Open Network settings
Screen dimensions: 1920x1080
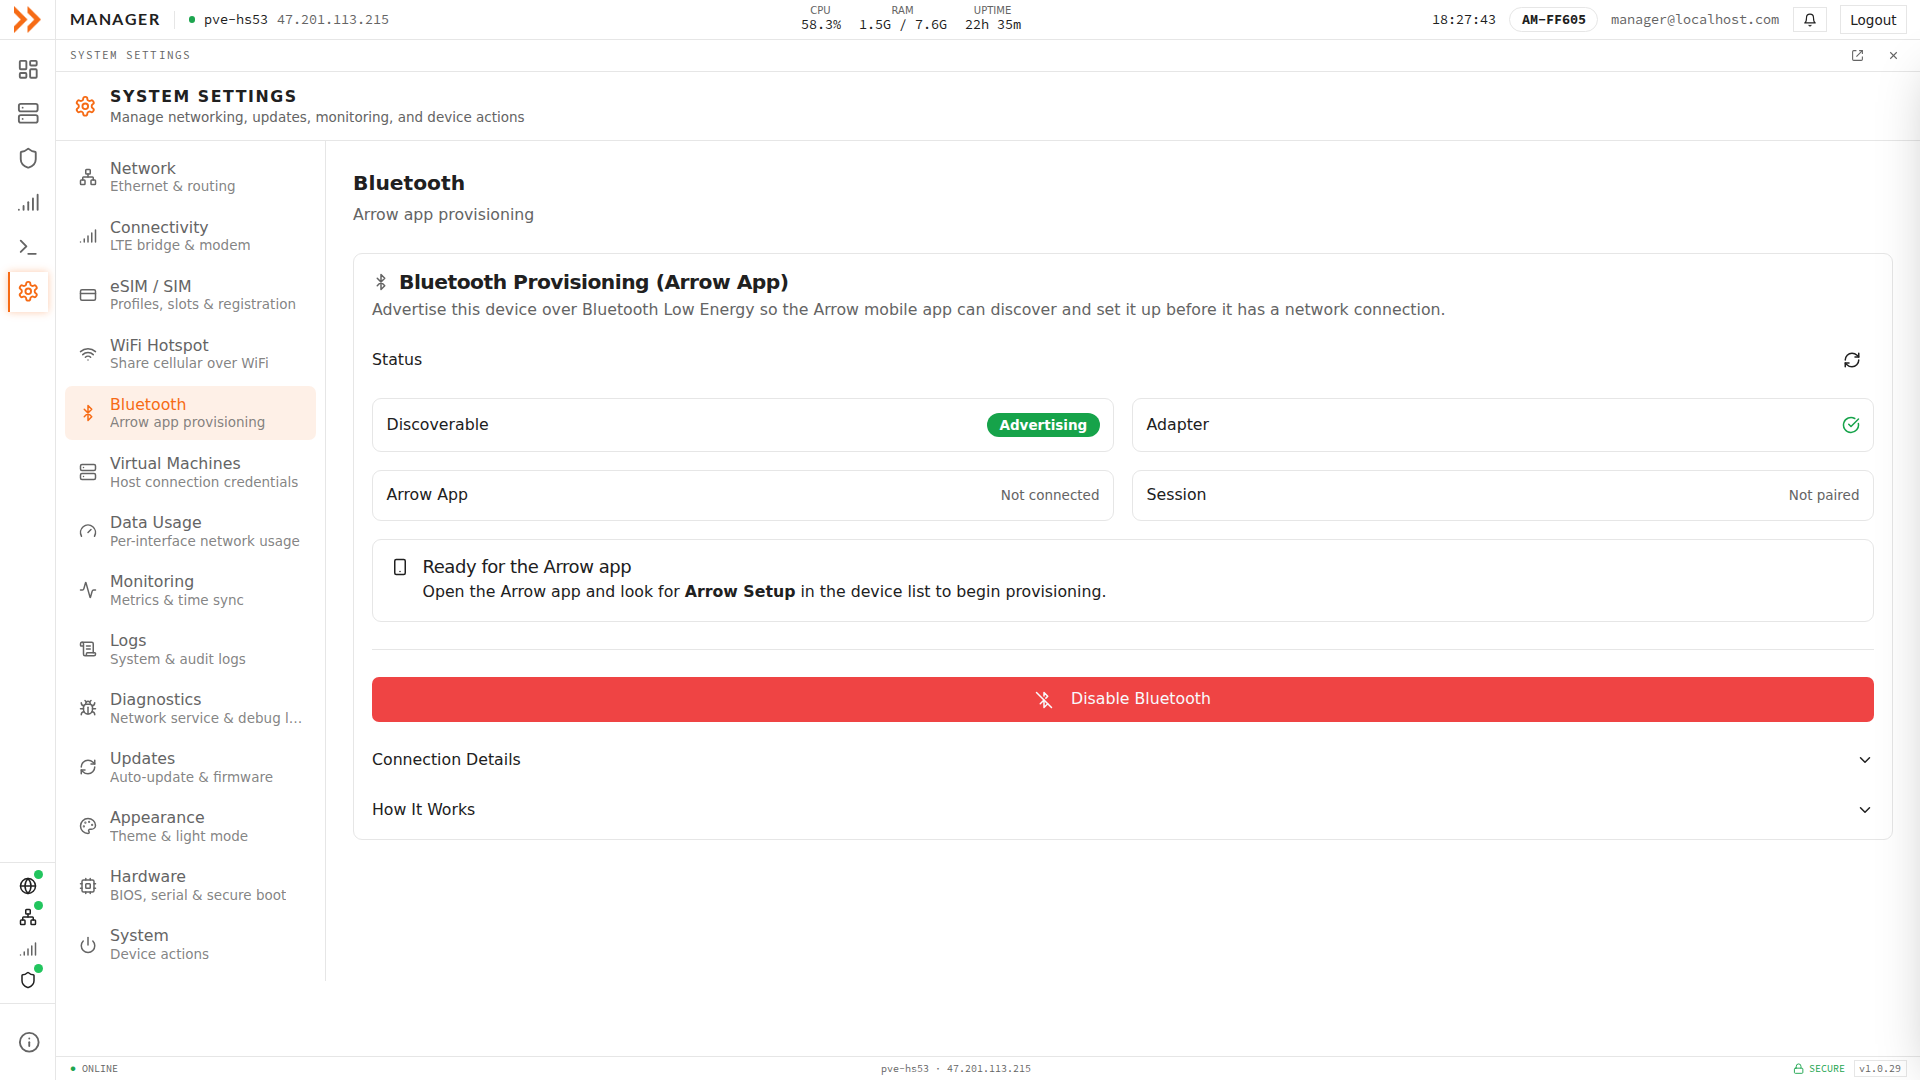[190, 177]
